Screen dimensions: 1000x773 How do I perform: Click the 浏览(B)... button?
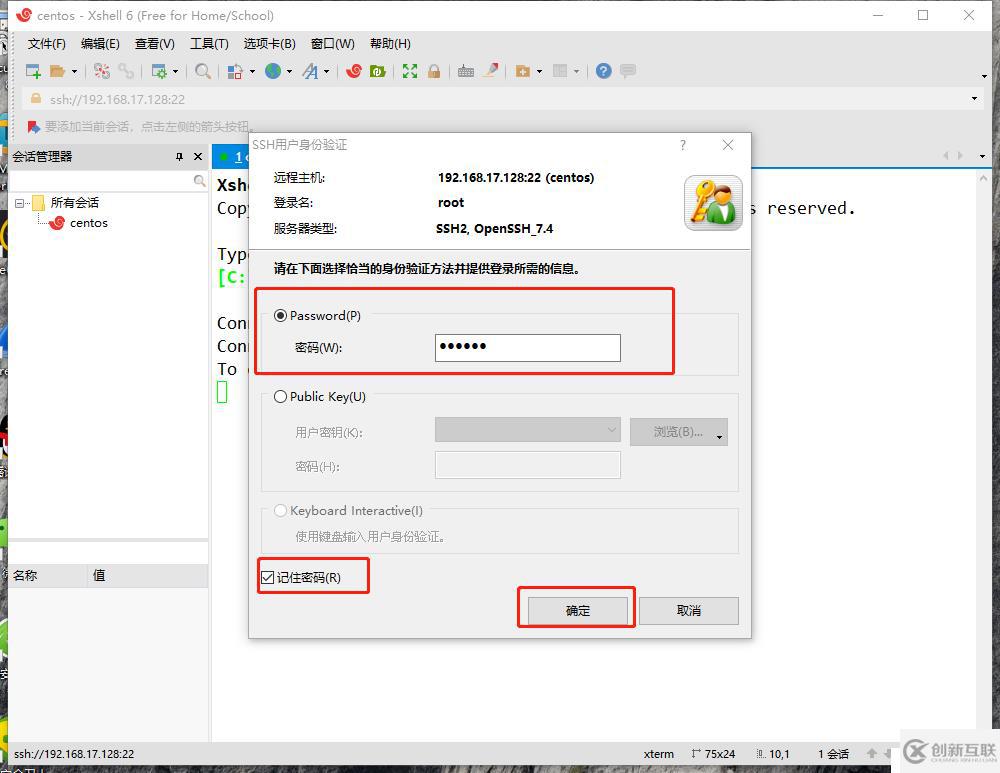point(679,432)
